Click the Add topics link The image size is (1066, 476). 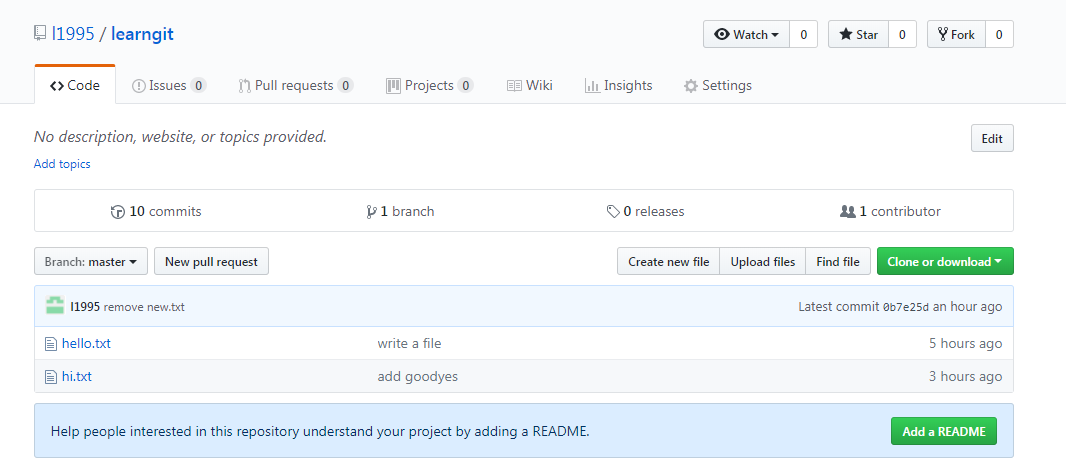click(x=62, y=164)
